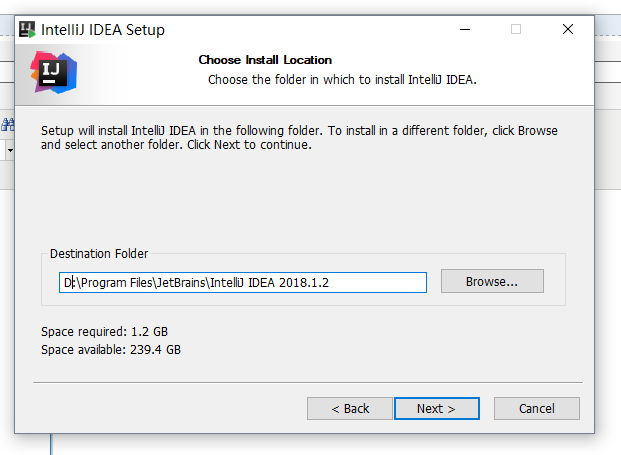The width and height of the screenshot is (621, 455).
Task: Close the IntelliJ IDEA Setup dialog
Action: pyautogui.click(x=568, y=29)
